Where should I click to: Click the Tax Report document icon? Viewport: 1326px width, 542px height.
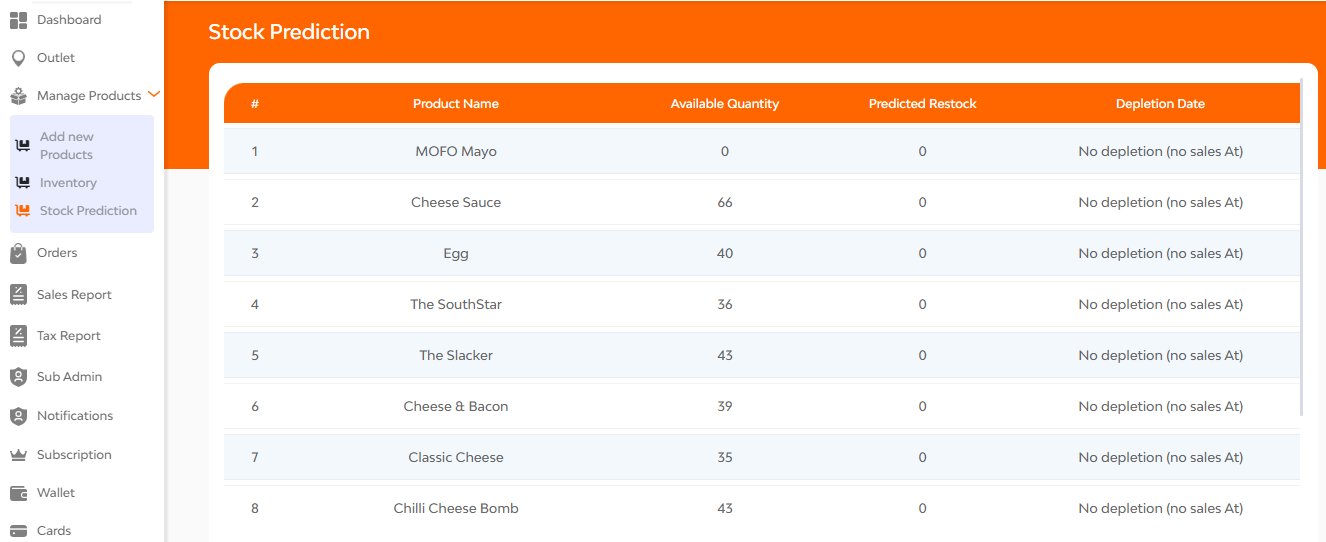[x=18, y=336]
